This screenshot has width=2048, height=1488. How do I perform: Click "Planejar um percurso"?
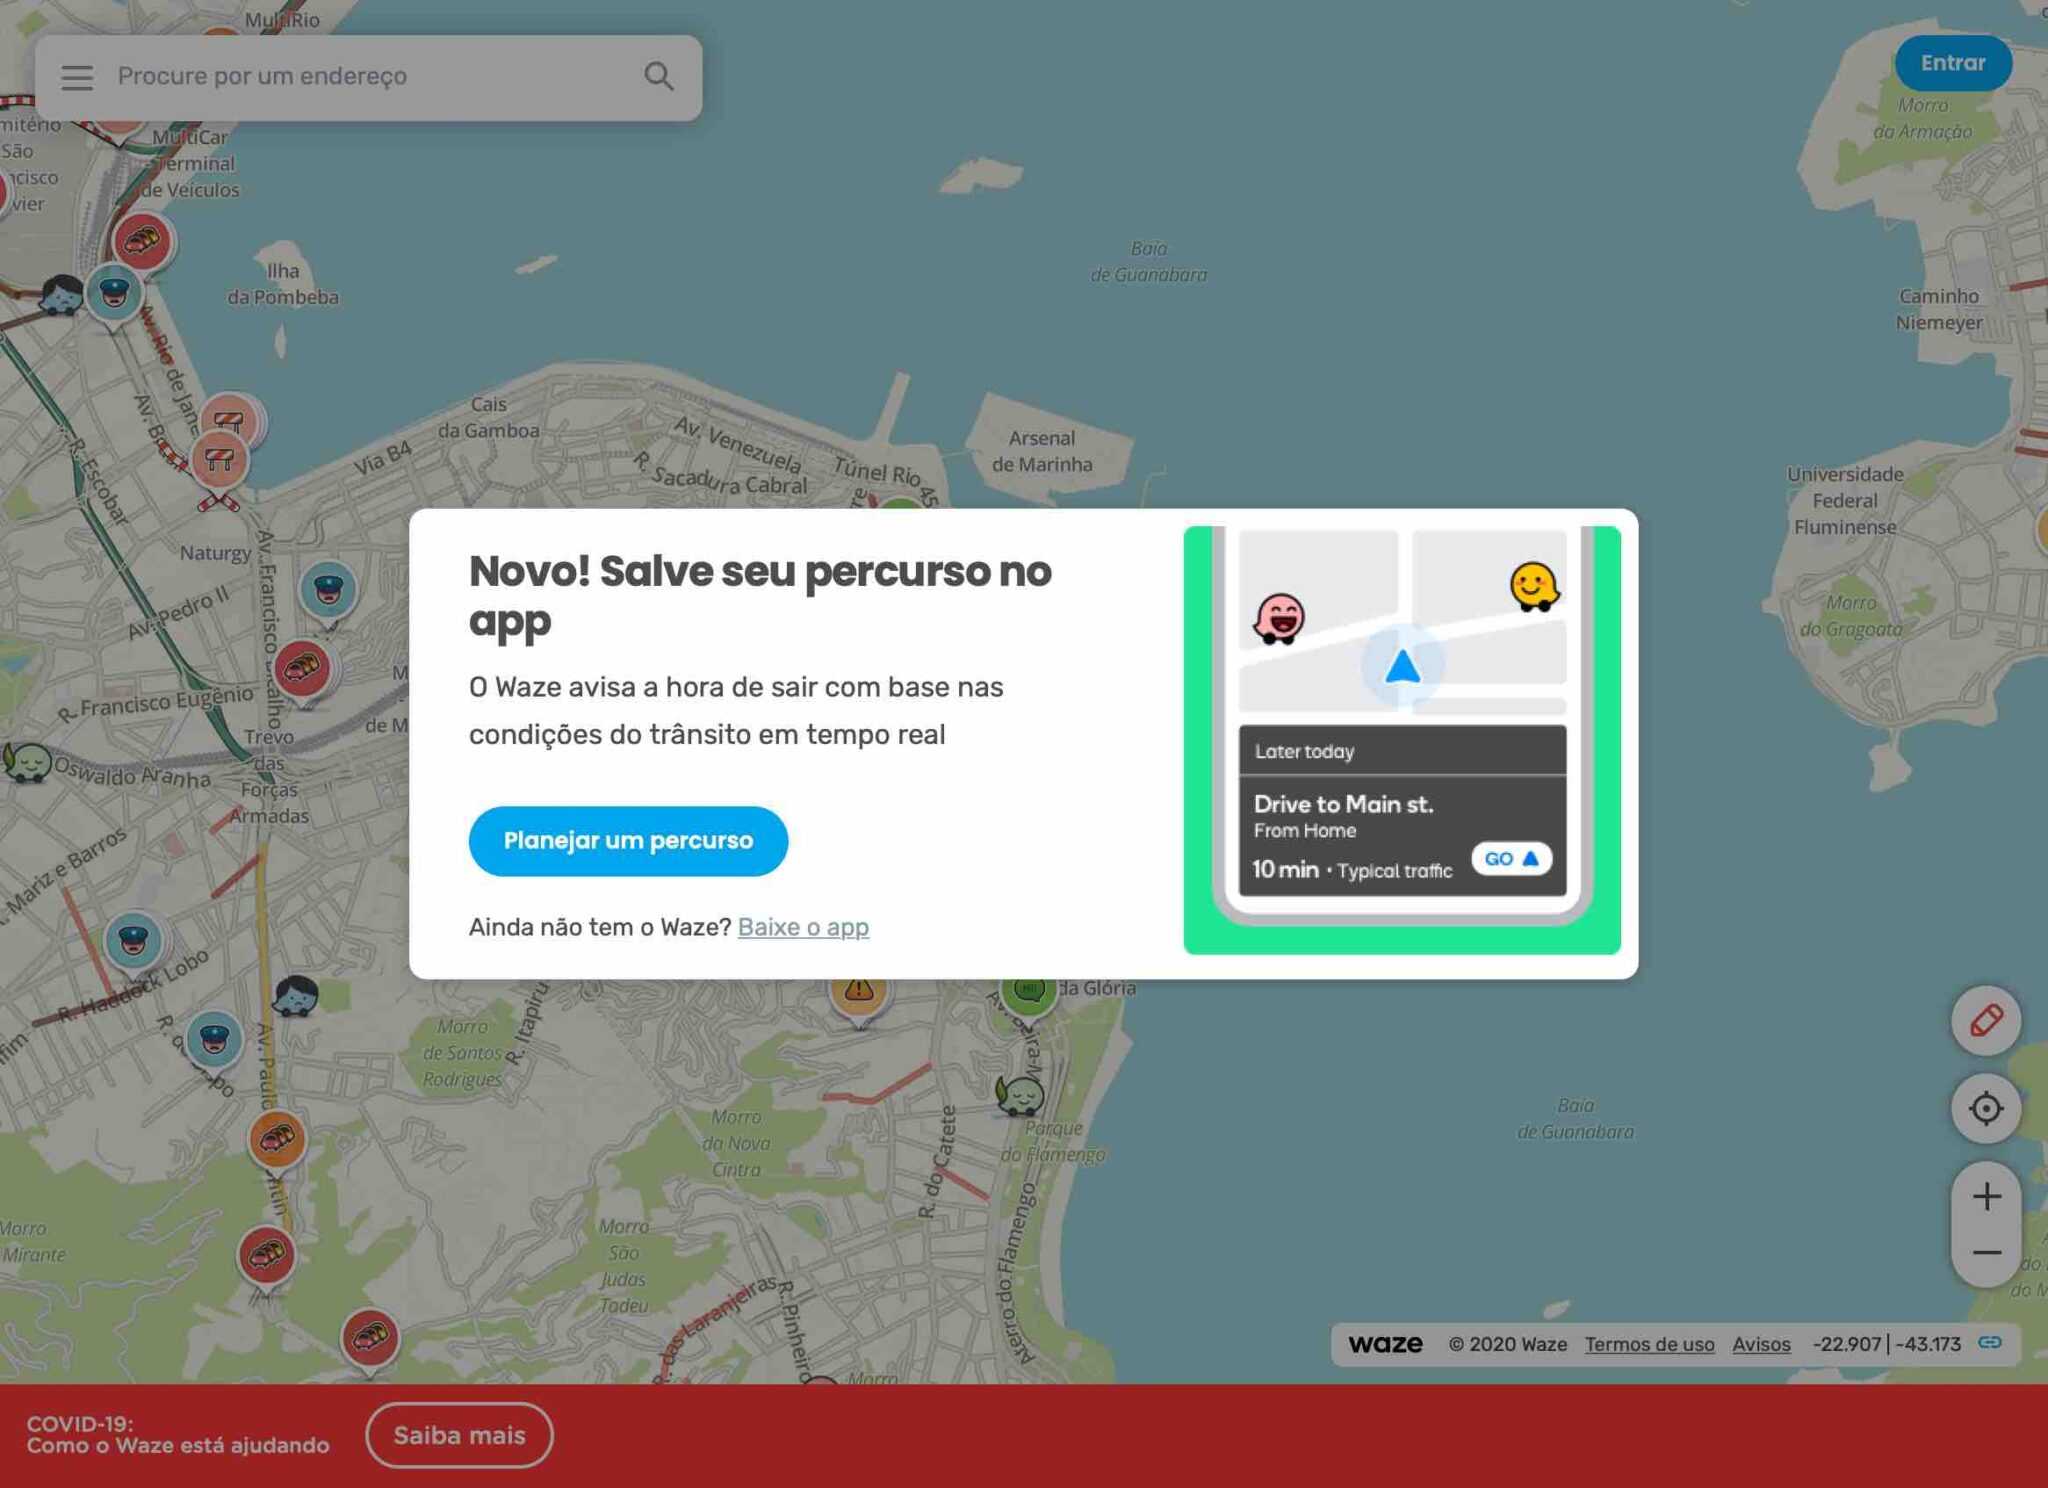click(x=628, y=841)
